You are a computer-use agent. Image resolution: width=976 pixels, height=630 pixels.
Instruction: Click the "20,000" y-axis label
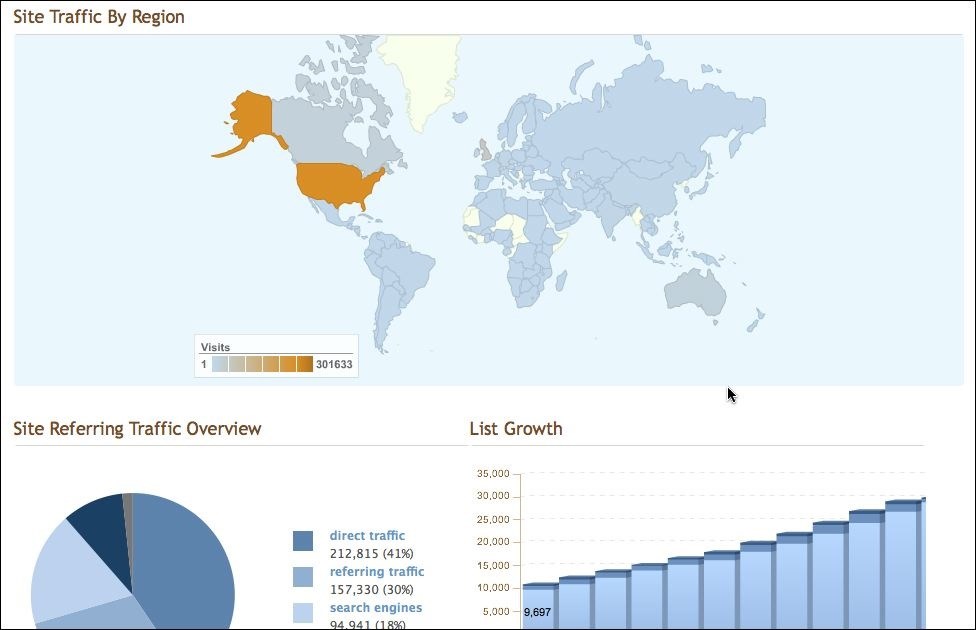(x=493, y=542)
